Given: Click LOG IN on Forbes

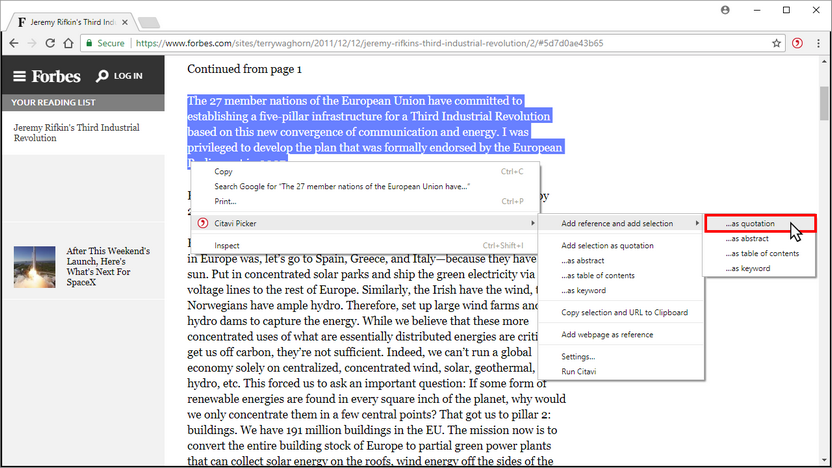Looking at the screenshot, I should pyautogui.click(x=128, y=76).
